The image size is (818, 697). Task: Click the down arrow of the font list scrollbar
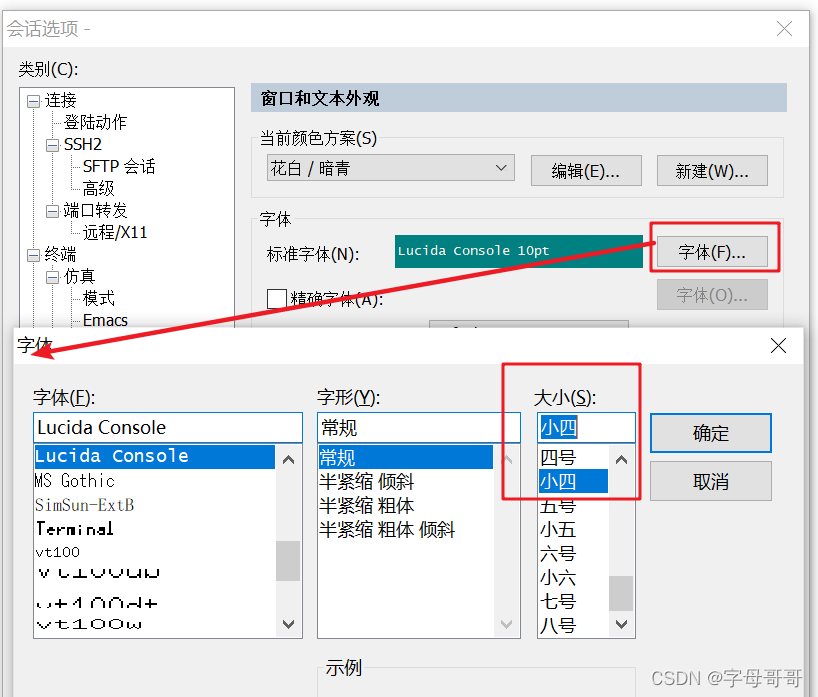coord(289,624)
